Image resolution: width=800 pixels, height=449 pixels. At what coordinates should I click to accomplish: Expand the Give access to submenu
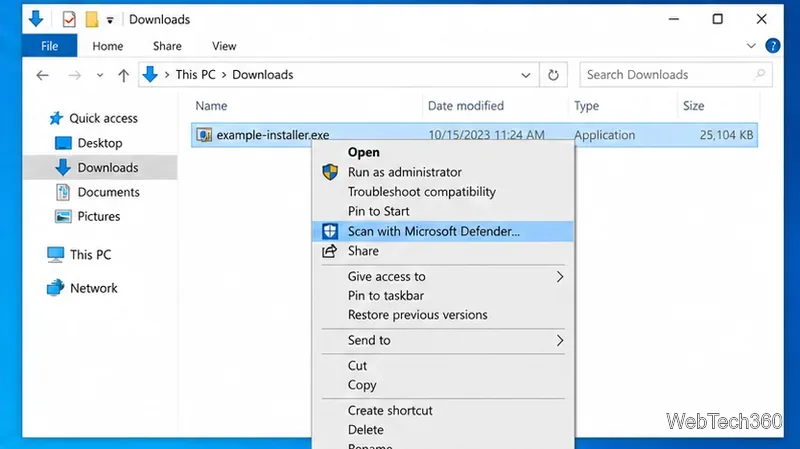tap(443, 277)
